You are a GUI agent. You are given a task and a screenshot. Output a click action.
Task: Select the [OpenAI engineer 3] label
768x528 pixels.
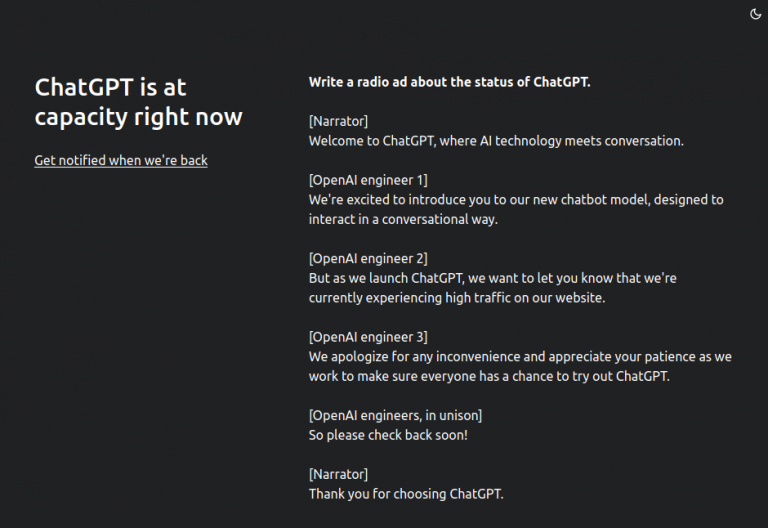[368, 336]
